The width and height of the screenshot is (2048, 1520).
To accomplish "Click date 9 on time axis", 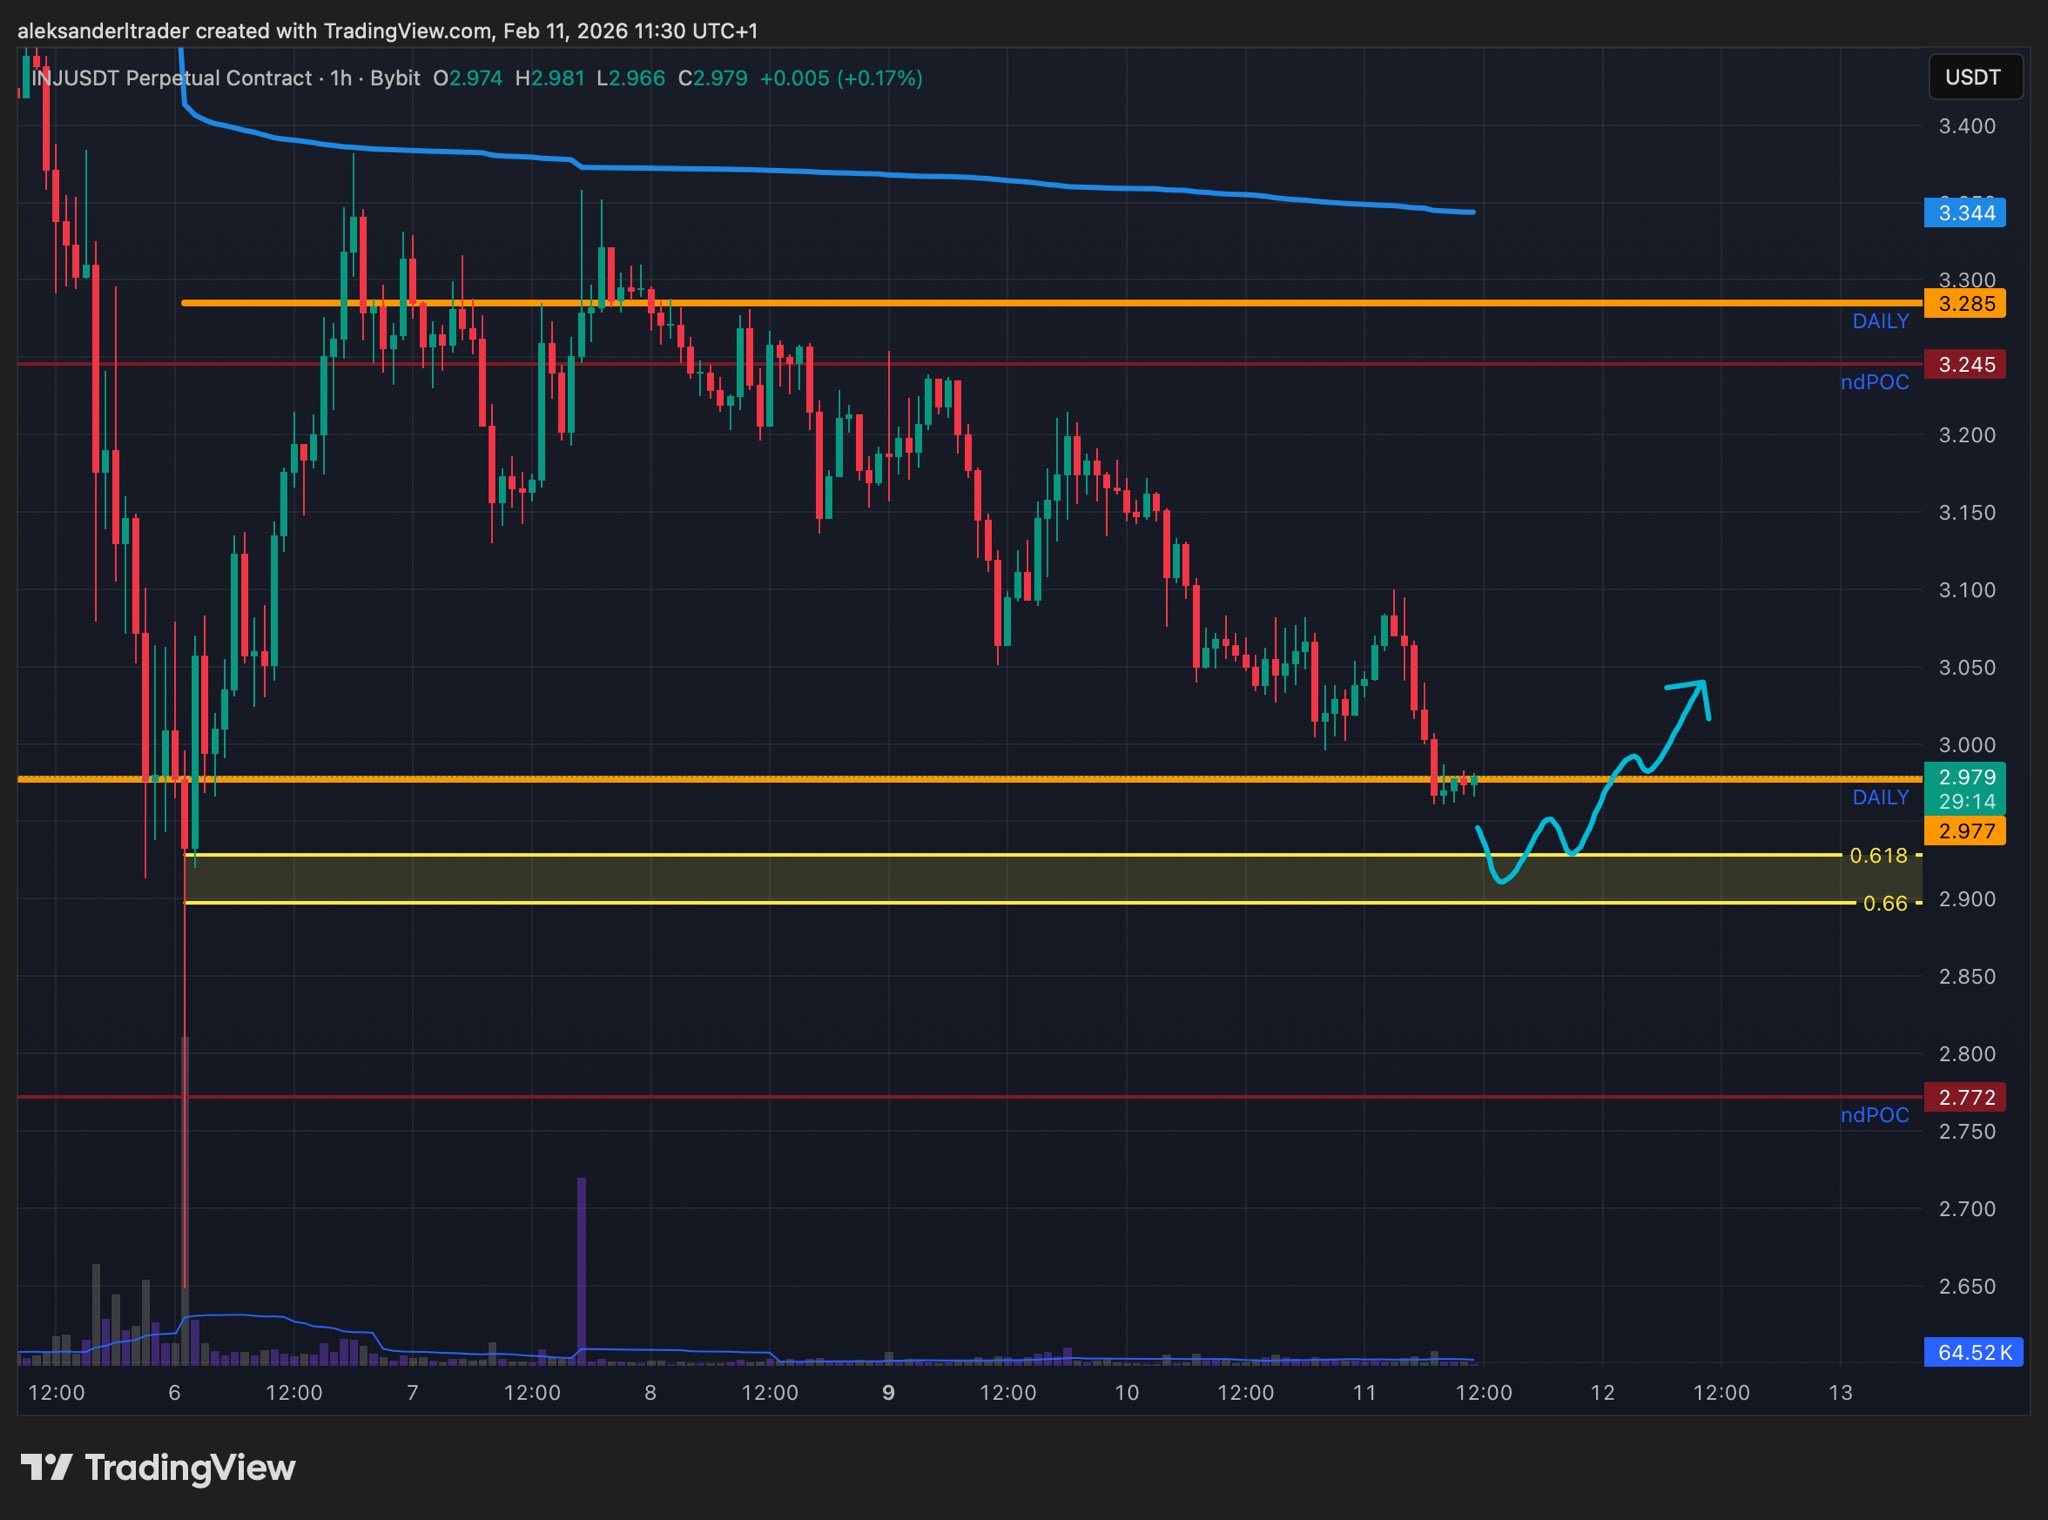I will (888, 1393).
